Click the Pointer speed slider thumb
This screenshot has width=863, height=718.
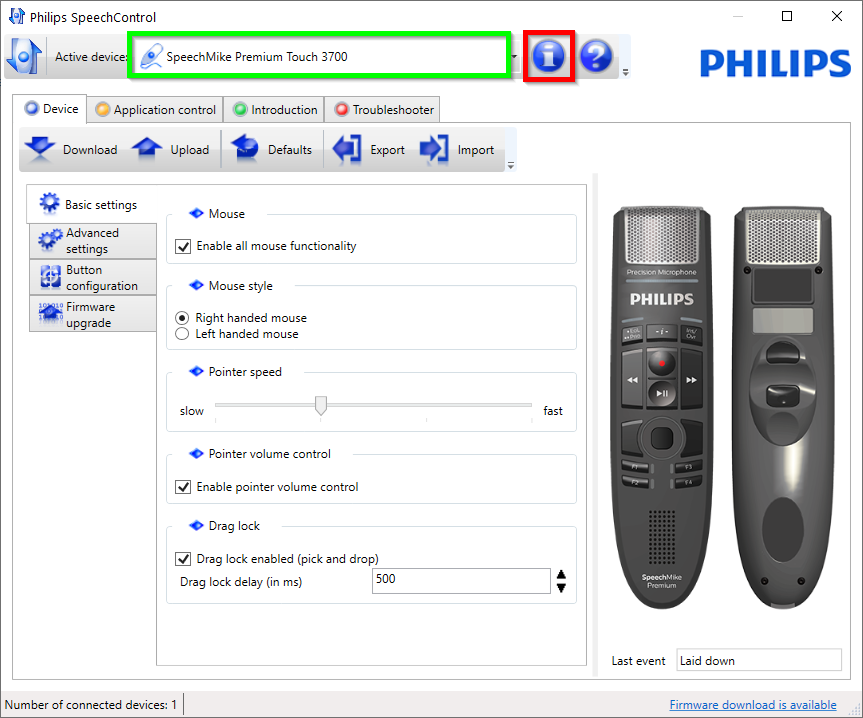321,405
